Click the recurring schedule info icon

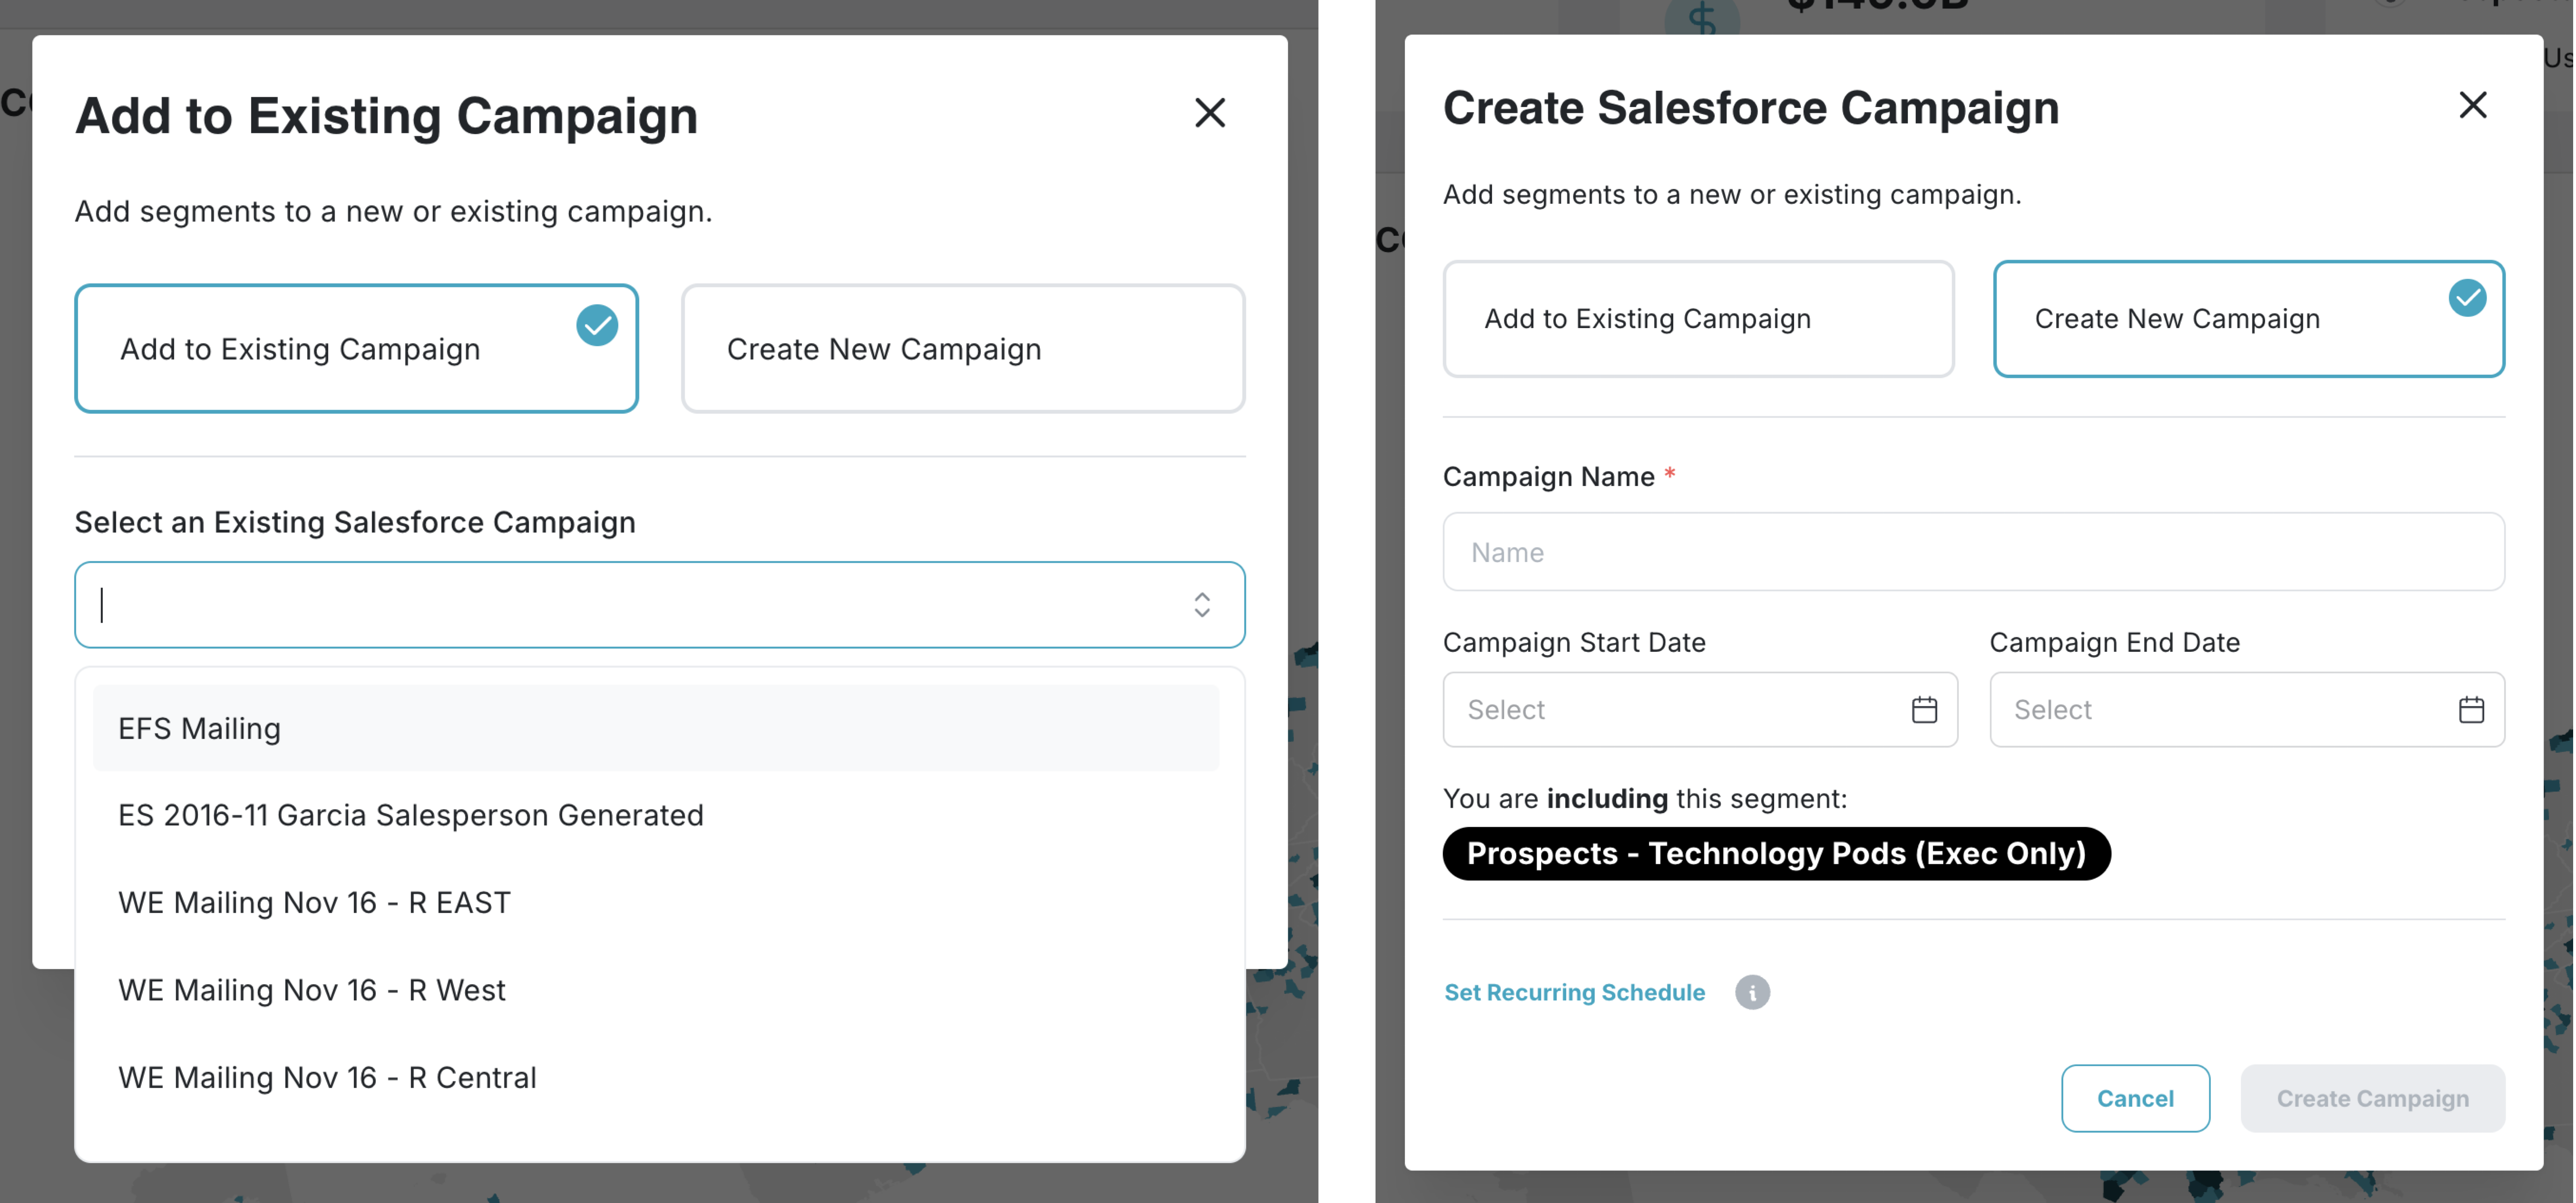[1752, 992]
